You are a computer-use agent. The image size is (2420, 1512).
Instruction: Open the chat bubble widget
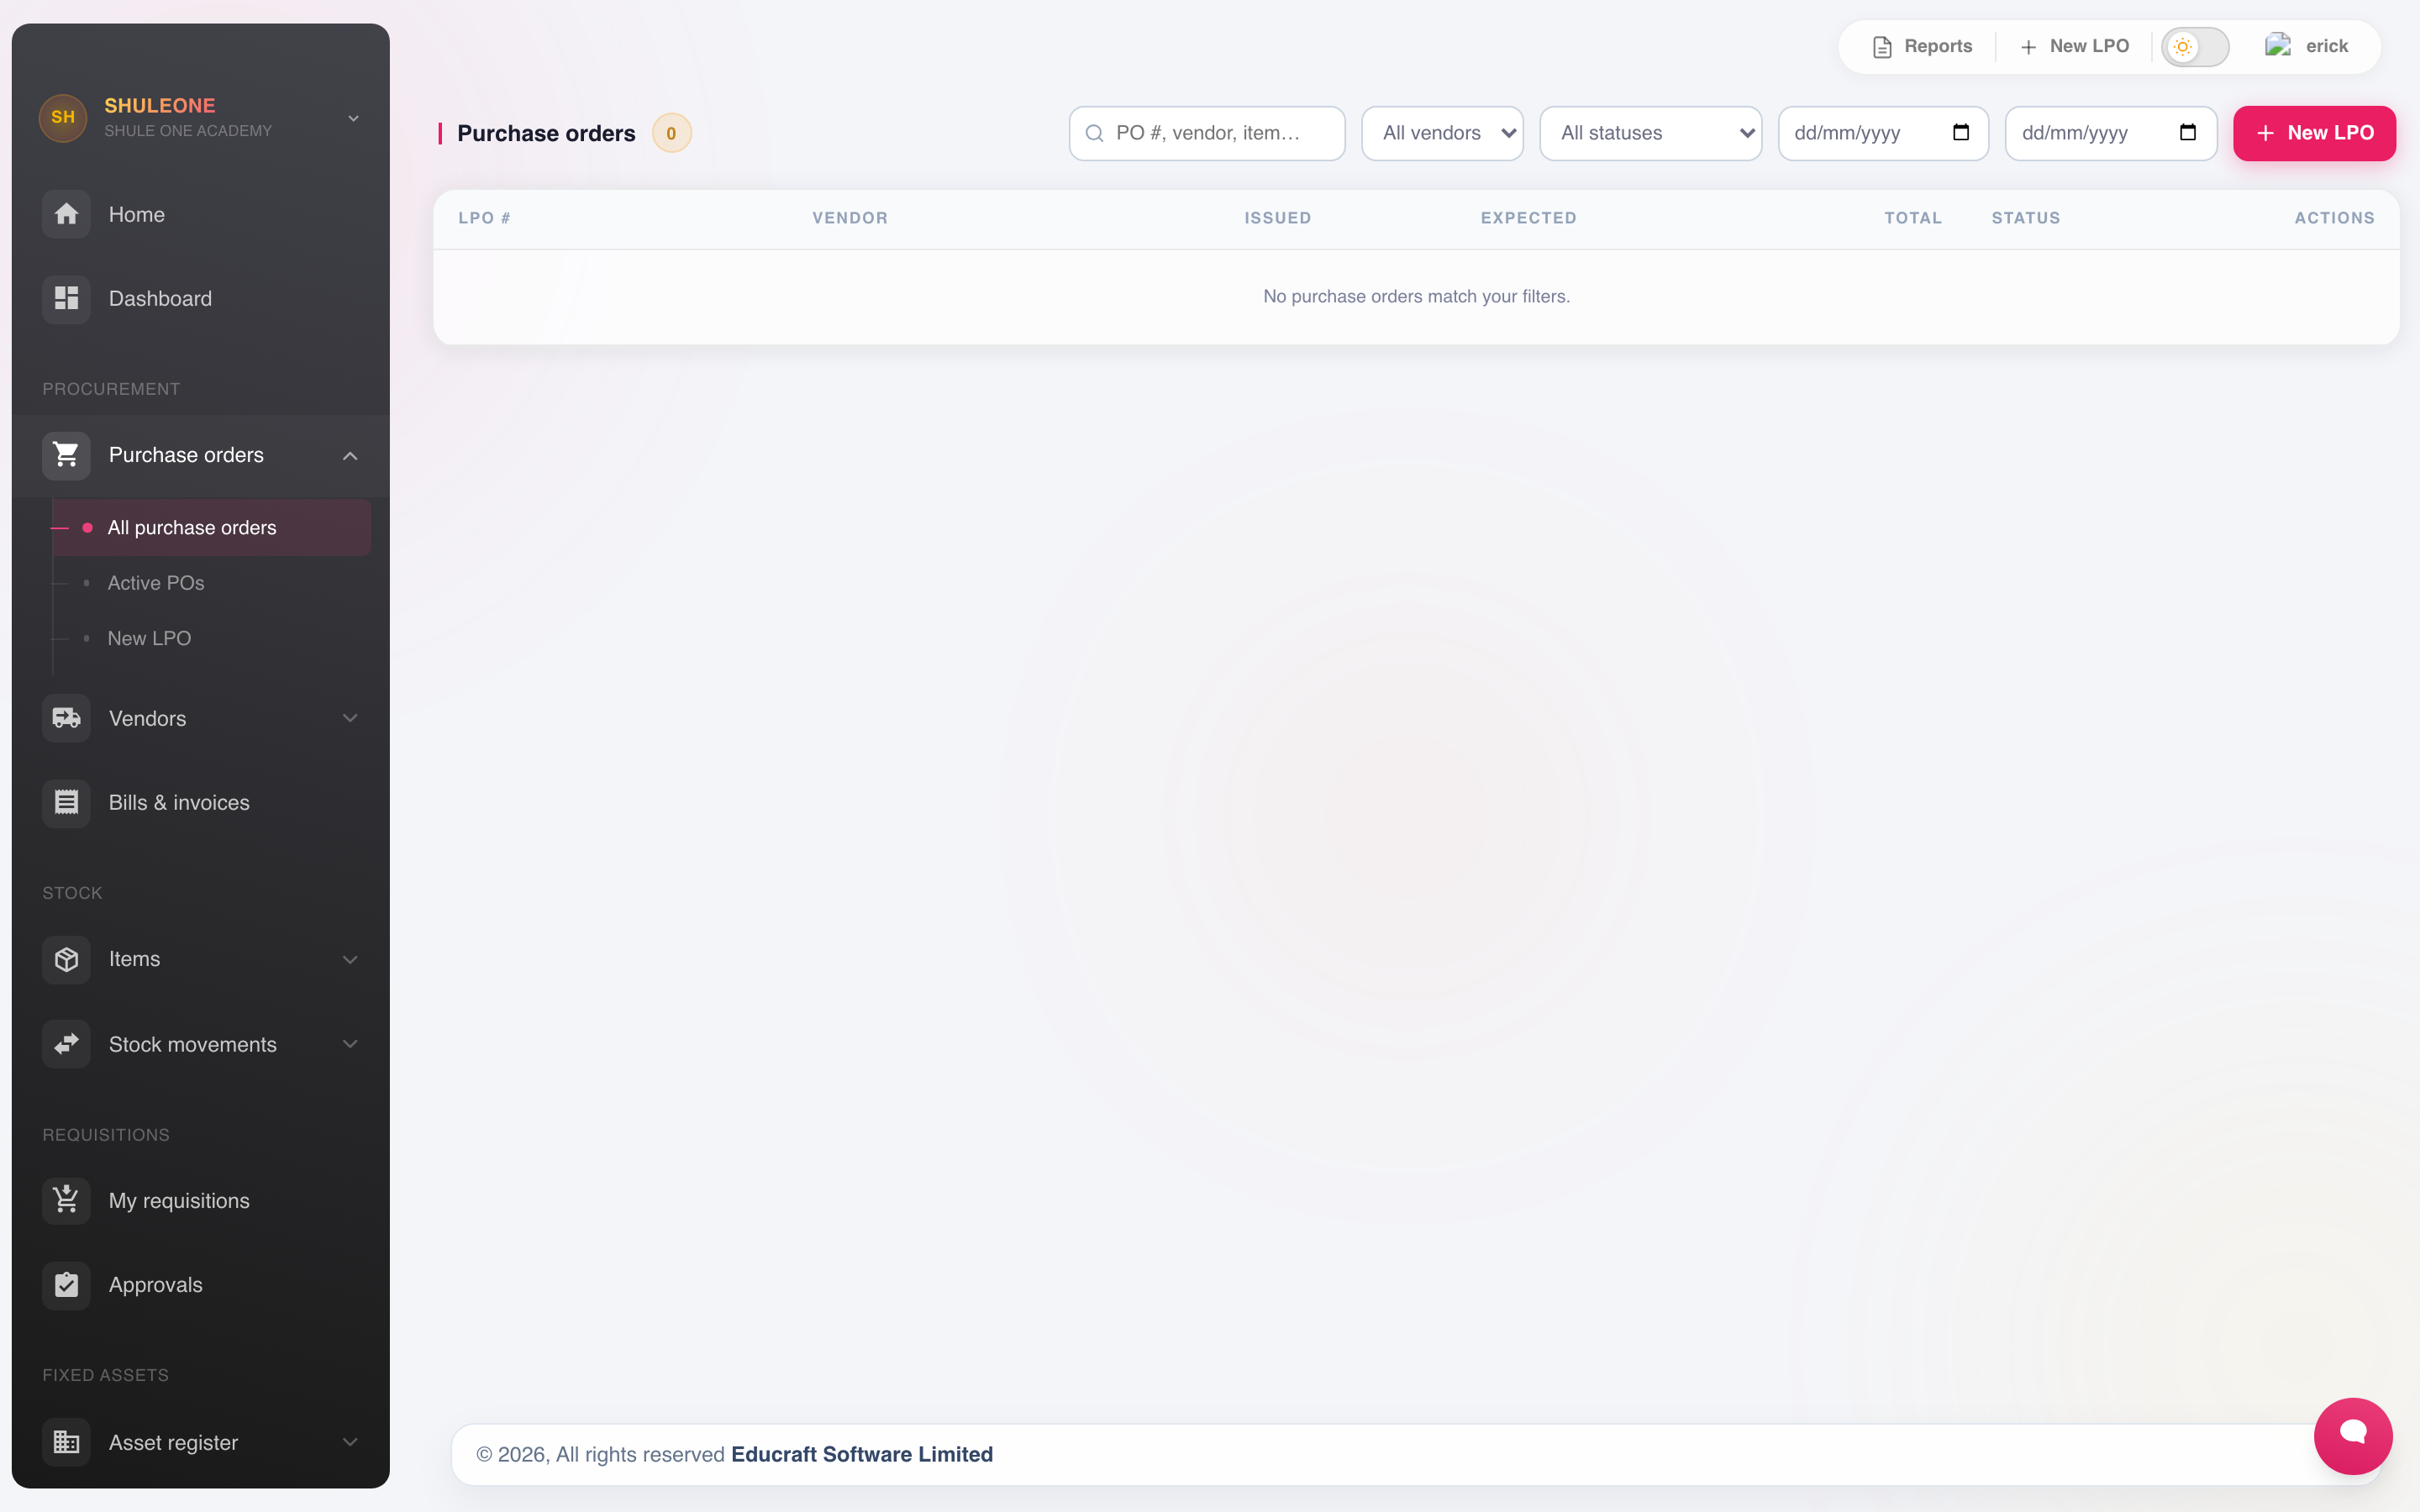(x=2352, y=1435)
